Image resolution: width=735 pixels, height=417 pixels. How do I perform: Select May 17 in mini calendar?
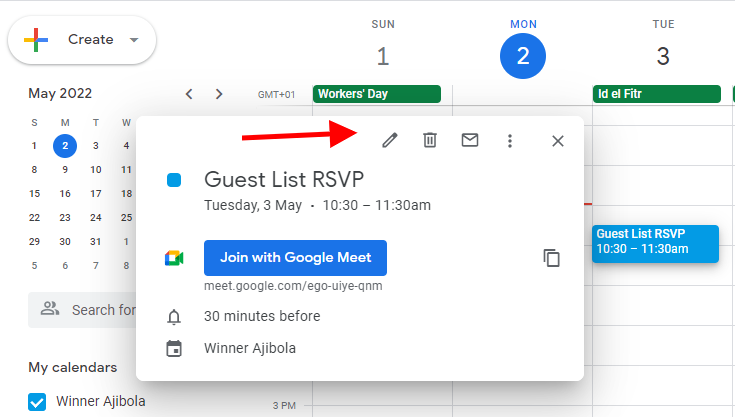(x=96, y=194)
